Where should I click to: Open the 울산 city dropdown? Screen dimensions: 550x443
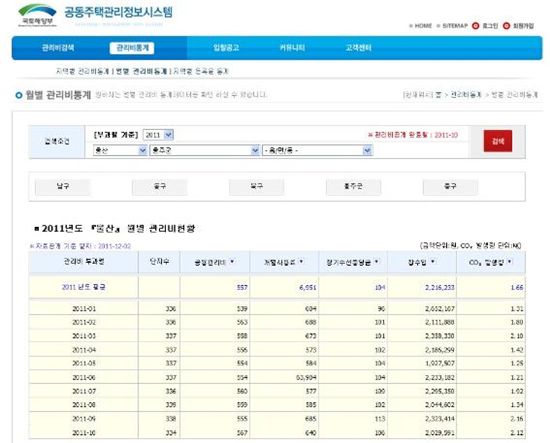pos(120,150)
